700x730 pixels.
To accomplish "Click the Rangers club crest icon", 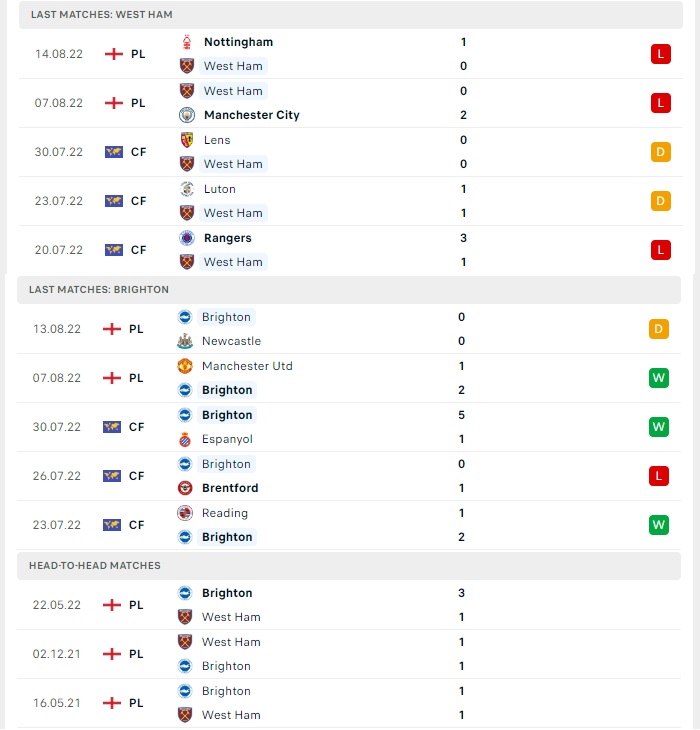I will pyautogui.click(x=187, y=238).
